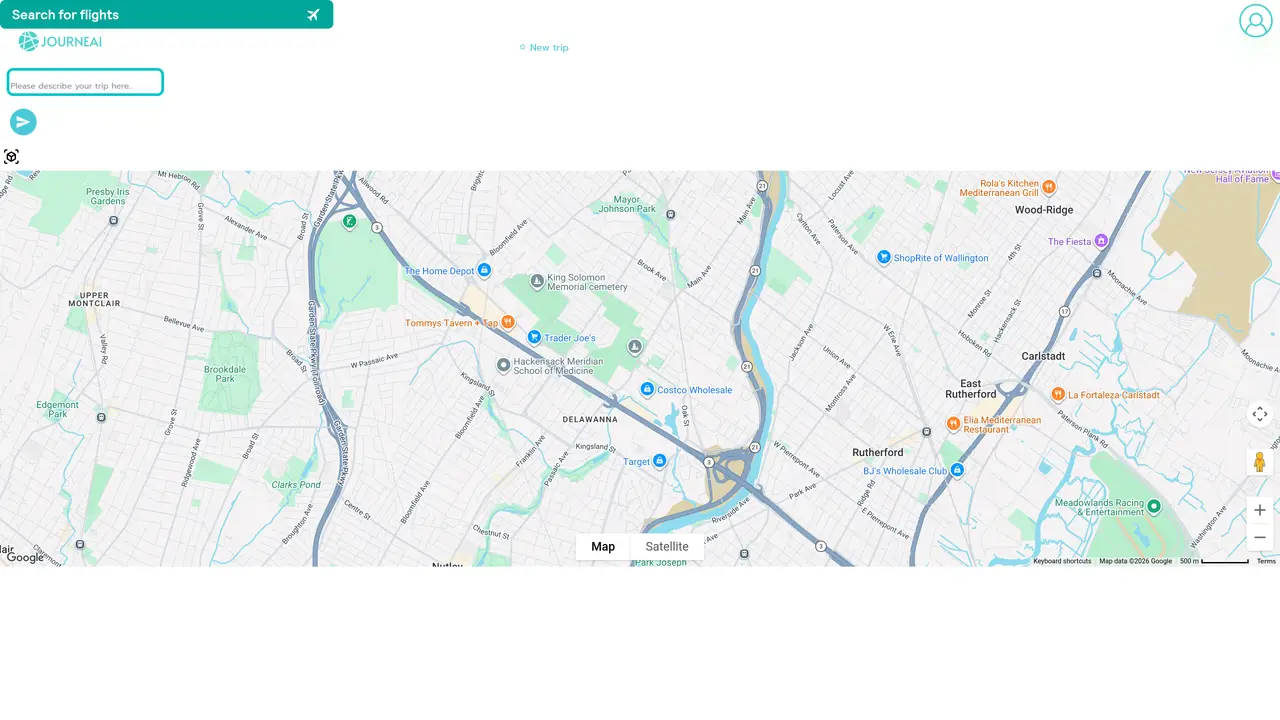
Task: Select Meadowlands Racing & Entertainment pin
Action: tap(1153, 506)
